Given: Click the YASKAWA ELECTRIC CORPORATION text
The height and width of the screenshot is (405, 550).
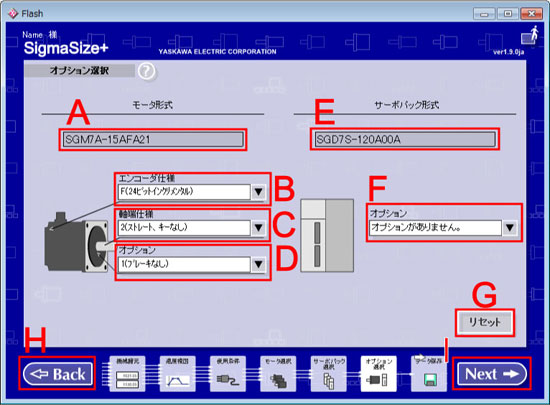Looking at the screenshot, I should [217, 52].
